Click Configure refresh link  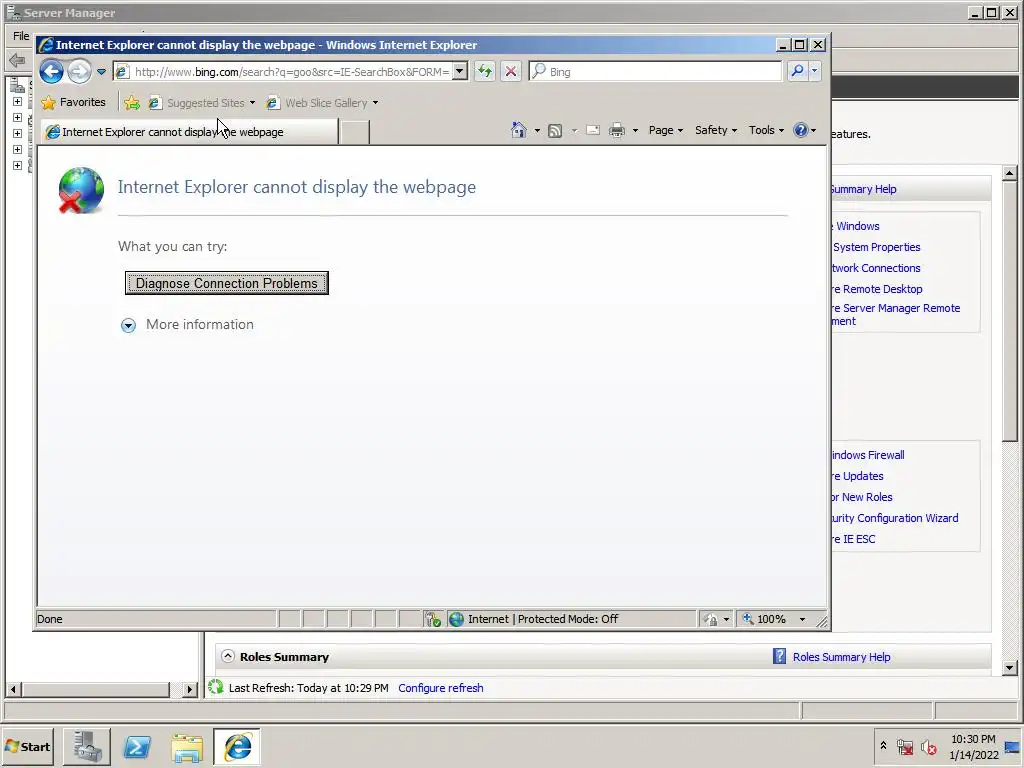441,688
